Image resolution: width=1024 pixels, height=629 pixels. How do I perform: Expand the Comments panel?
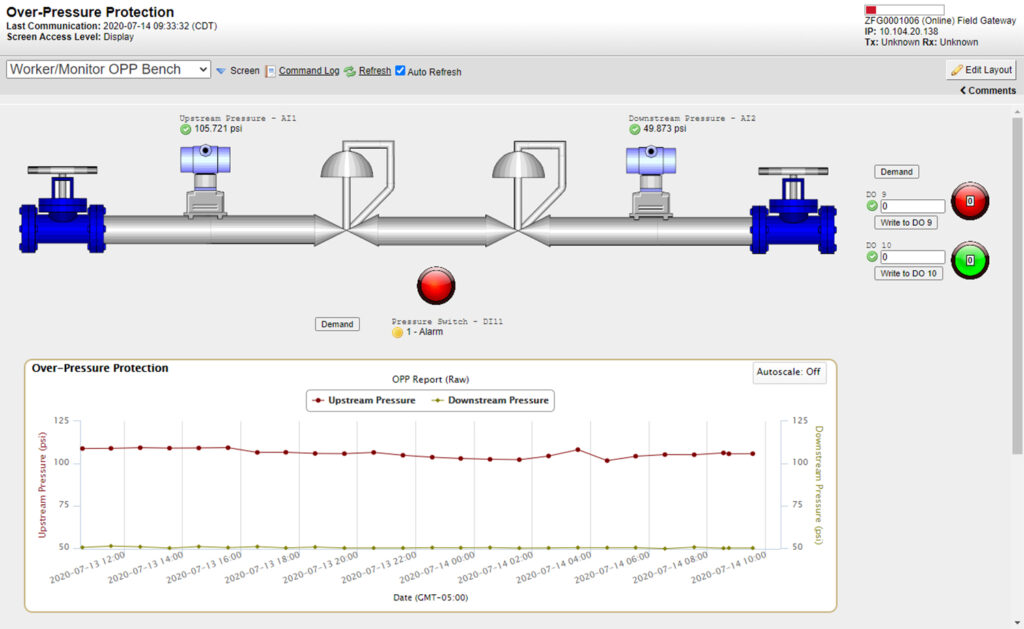coord(987,91)
